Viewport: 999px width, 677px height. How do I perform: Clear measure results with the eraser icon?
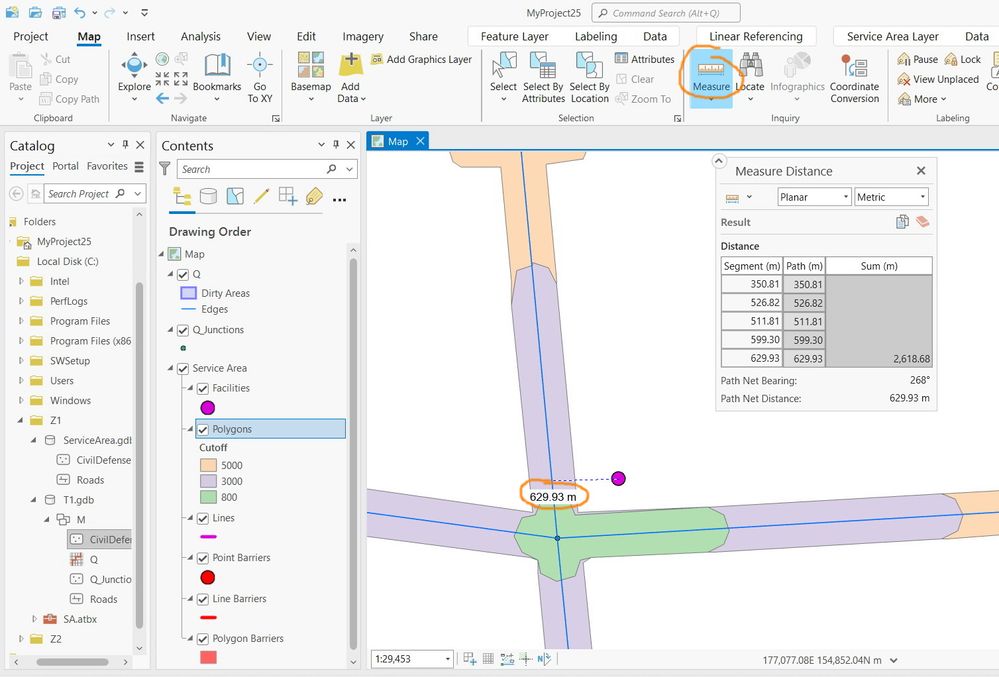point(922,222)
